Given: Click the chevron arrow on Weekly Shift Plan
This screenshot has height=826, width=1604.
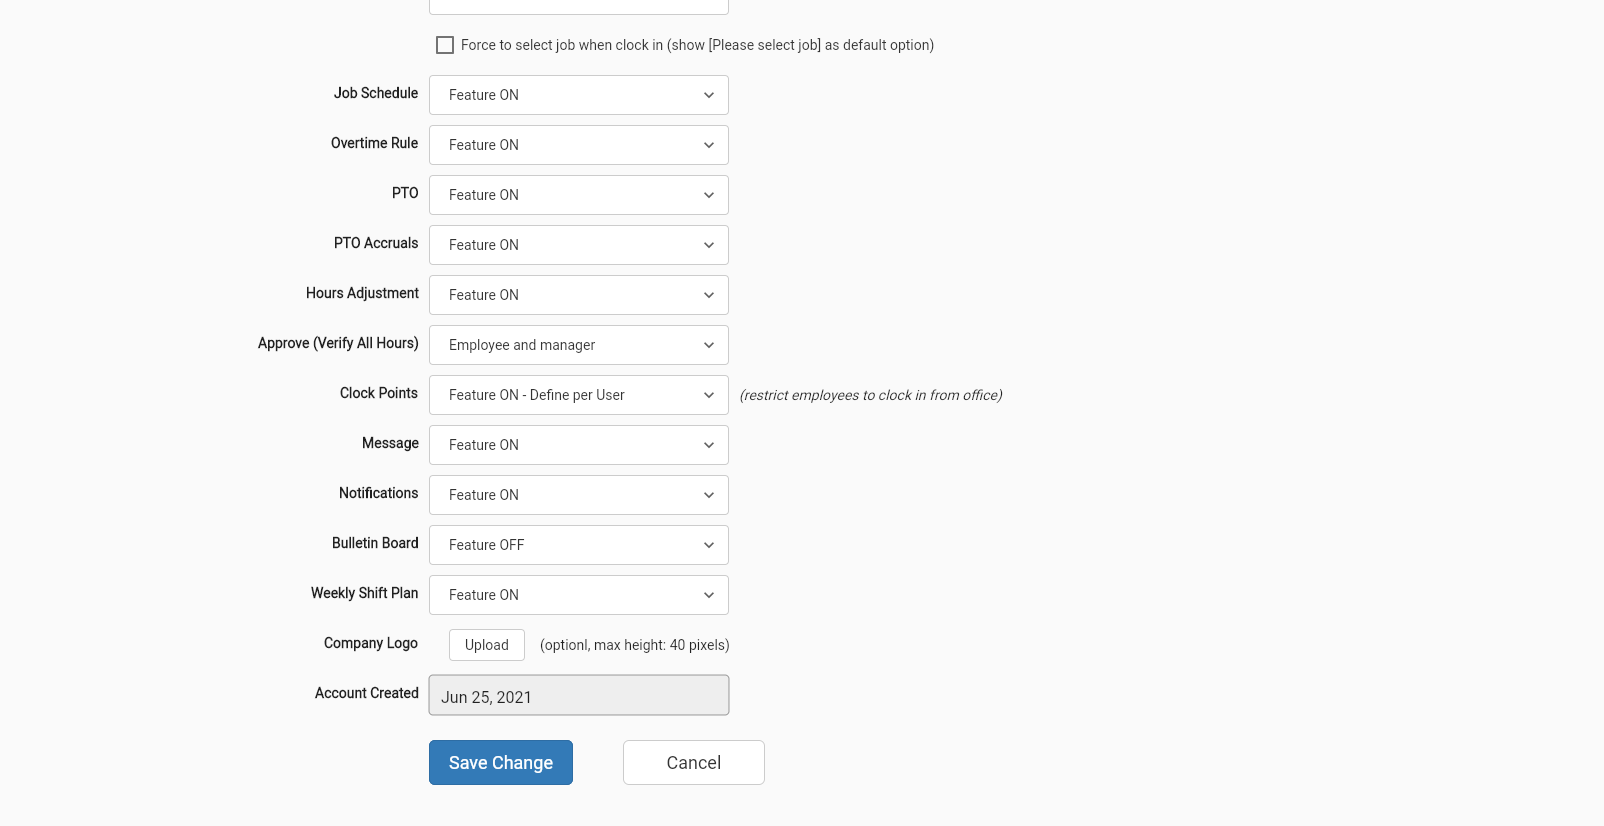Looking at the screenshot, I should tap(709, 595).
